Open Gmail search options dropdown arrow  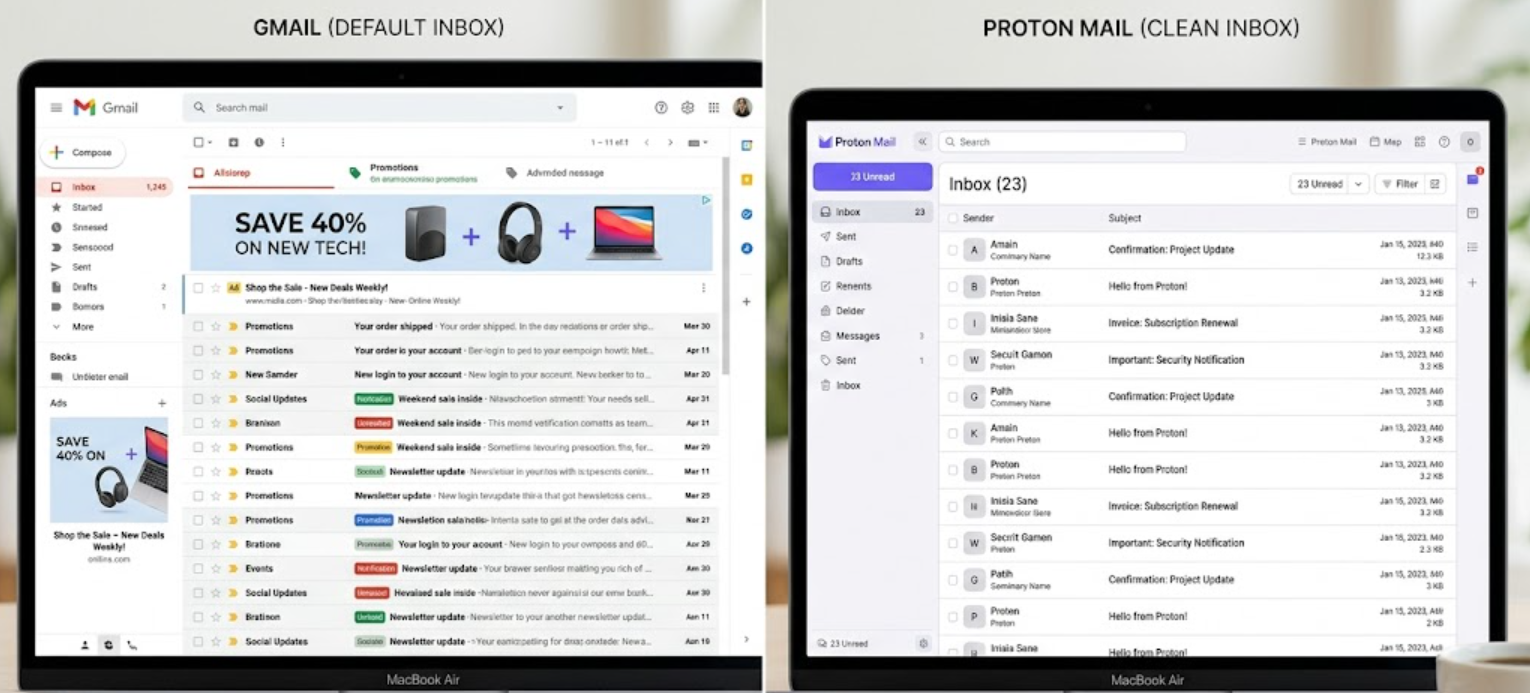tap(560, 108)
